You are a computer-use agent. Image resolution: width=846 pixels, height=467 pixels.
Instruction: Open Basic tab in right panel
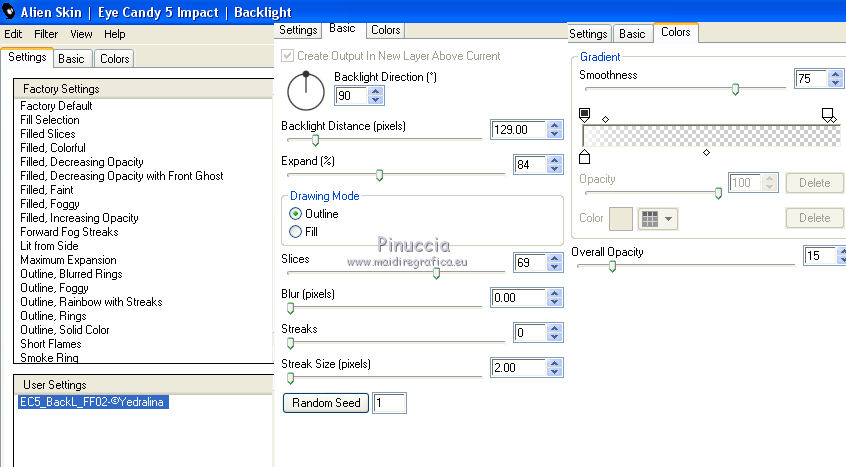[632, 34]
